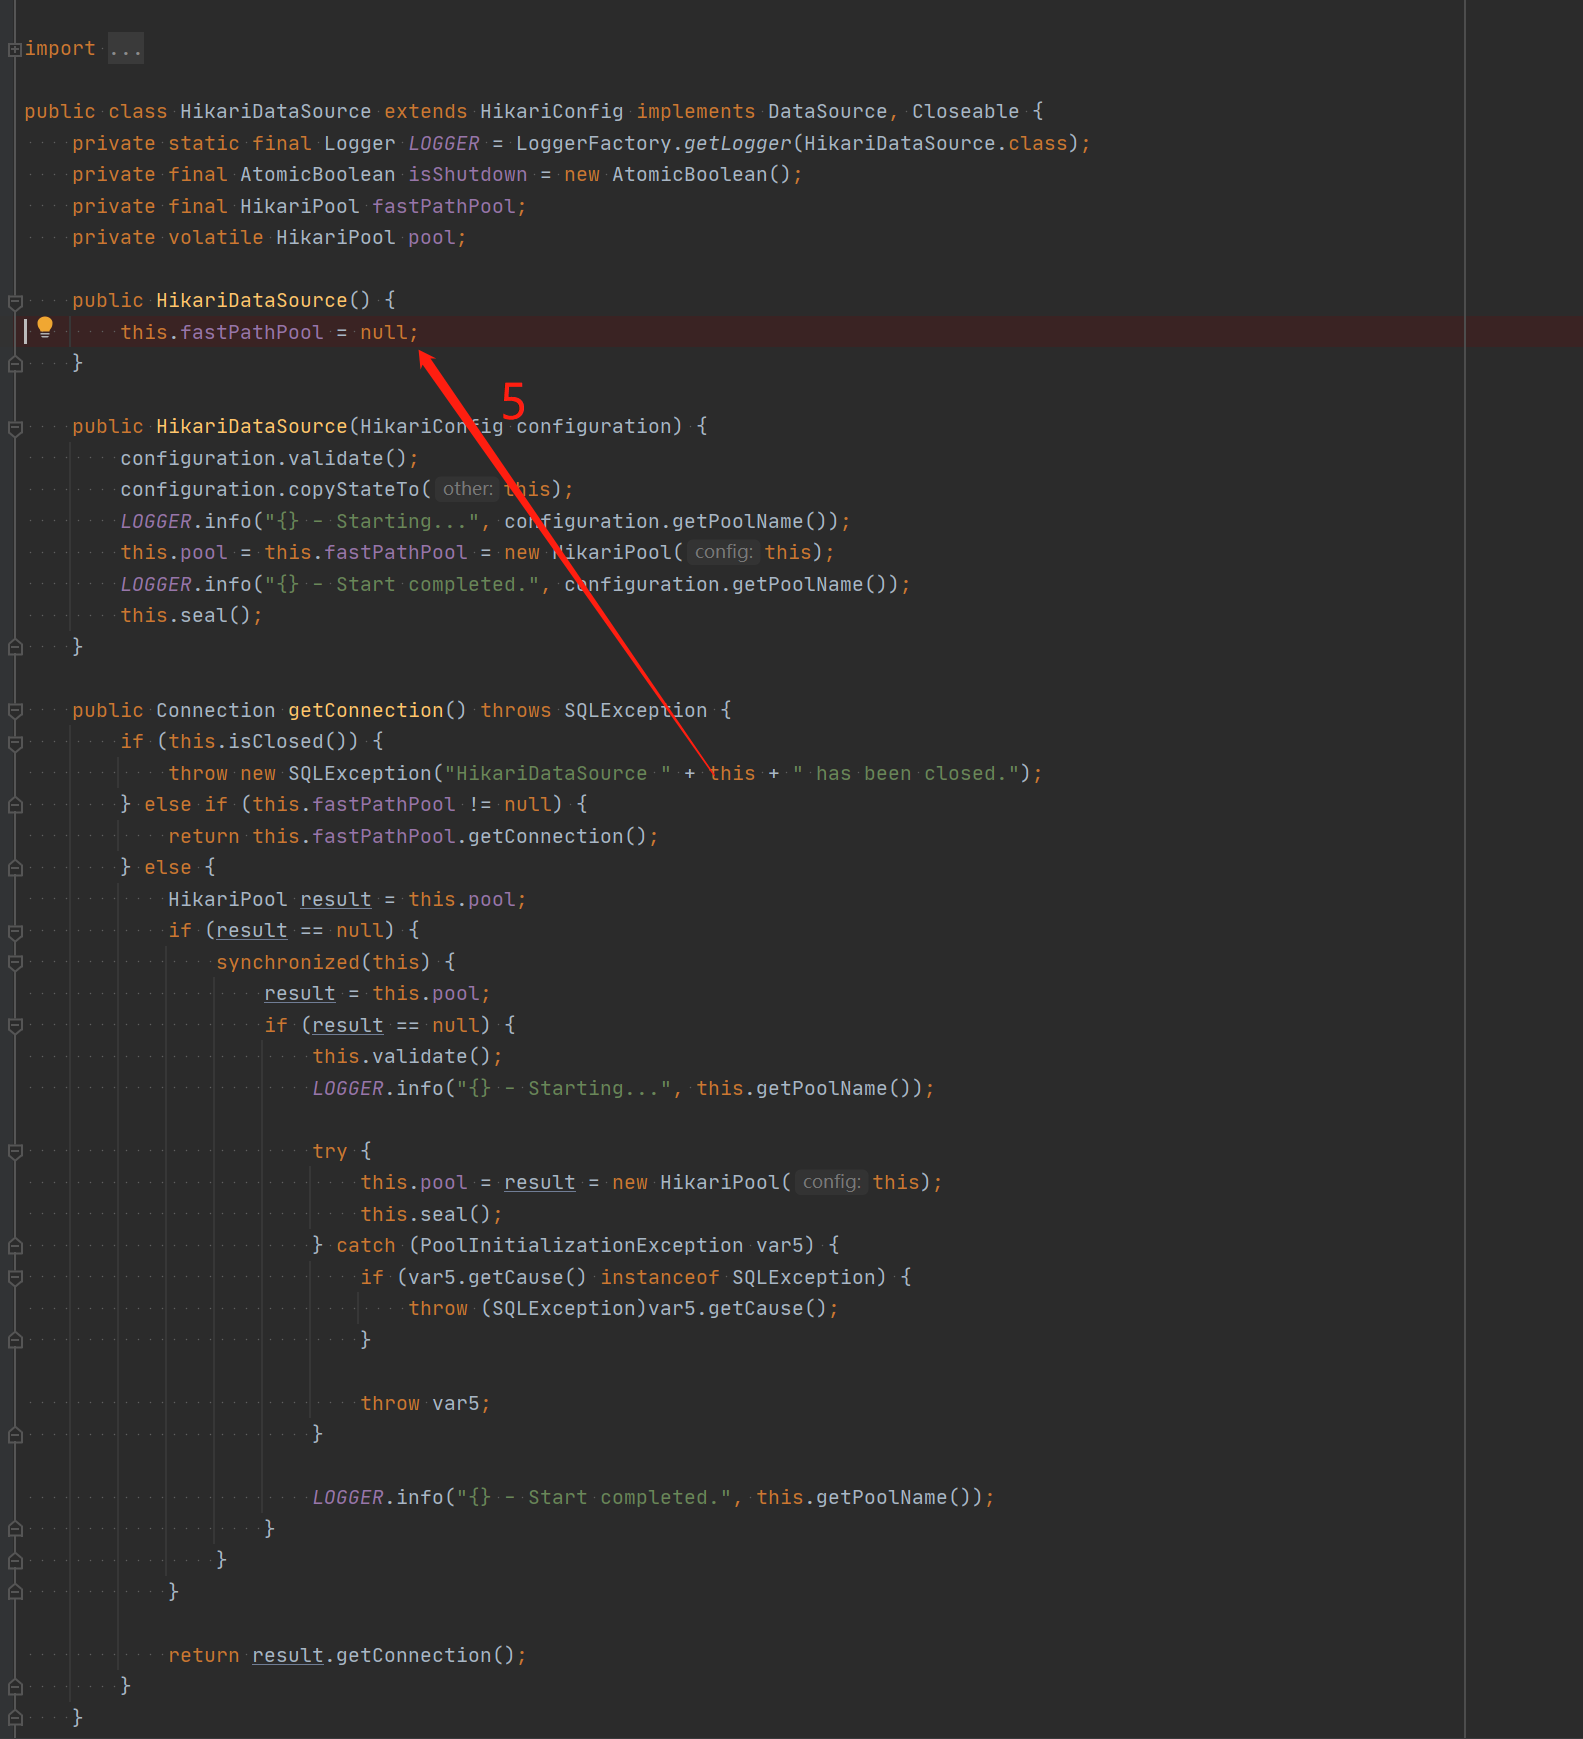Click copyStateTo method name
Screen dimensions: 1583x1739
coord(354,489)
